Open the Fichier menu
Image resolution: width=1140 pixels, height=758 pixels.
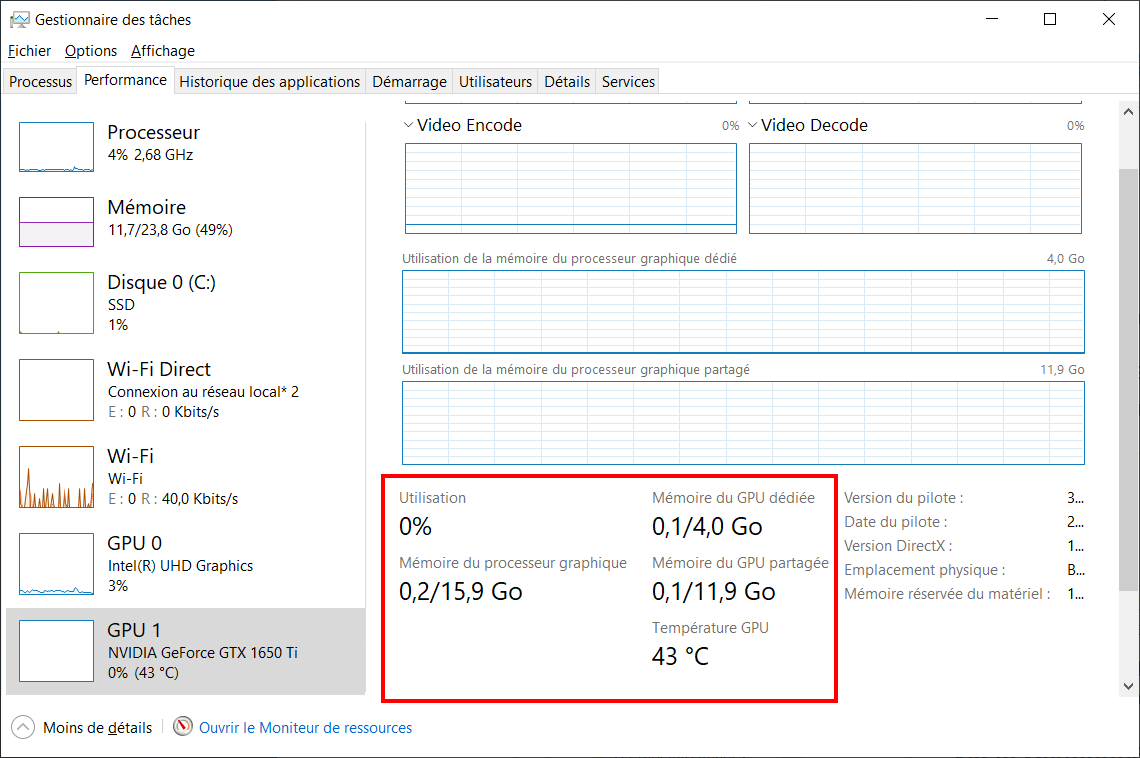pos(29,51)
